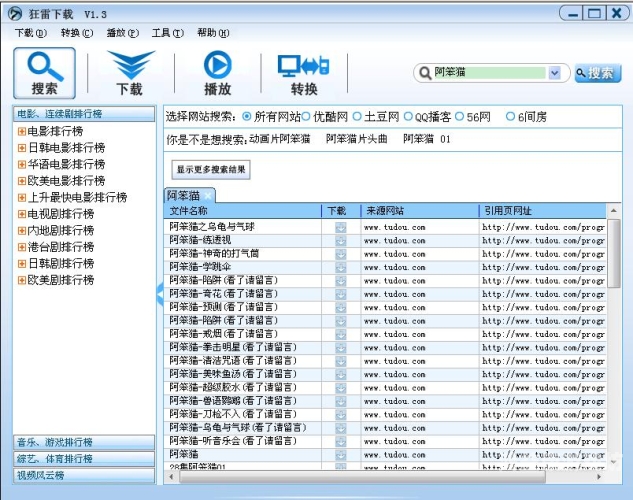The height and width of the screenshot is (500, 633).
Task: Click the 播放 play toolbar icon
Action: [x=217, y=73]
